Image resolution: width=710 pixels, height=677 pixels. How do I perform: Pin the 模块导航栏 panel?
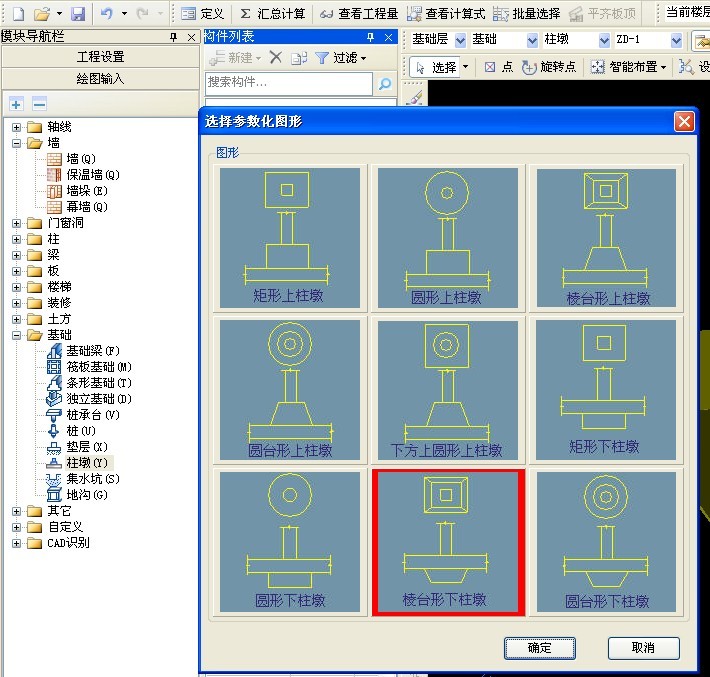[x=173, y=37]
